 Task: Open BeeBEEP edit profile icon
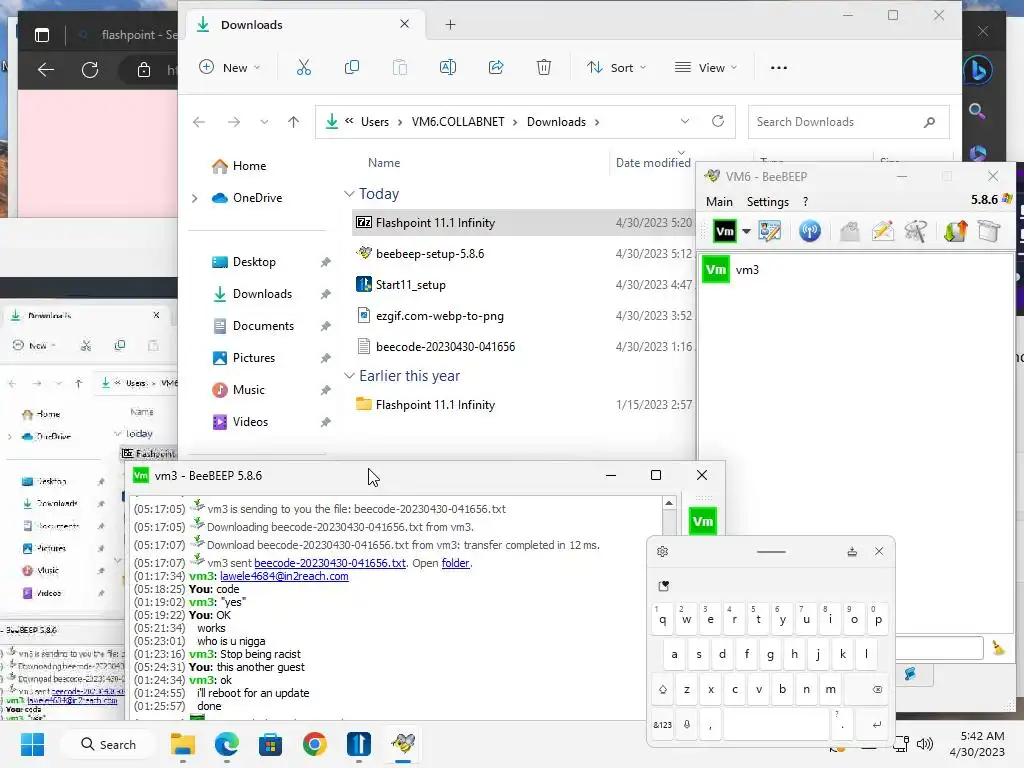tap(770, 231)
